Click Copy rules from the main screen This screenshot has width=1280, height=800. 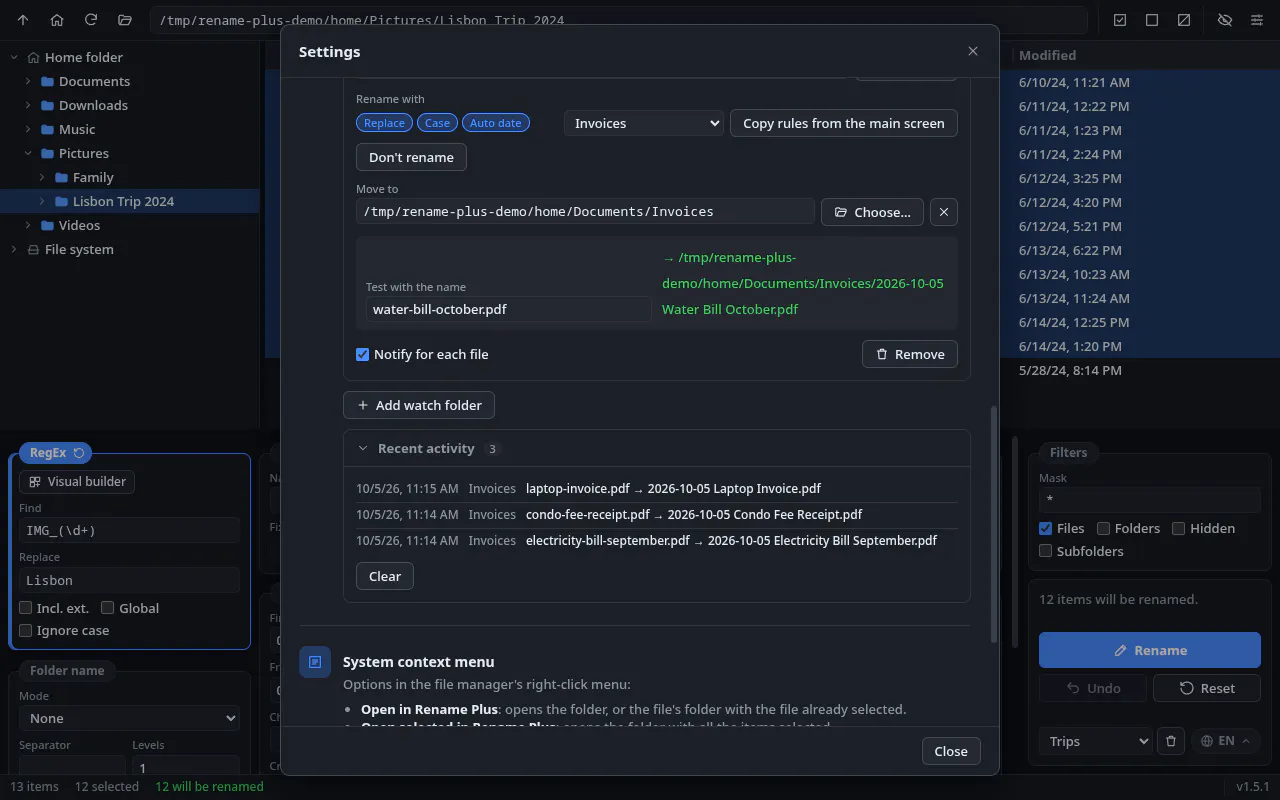pos(844,123)
